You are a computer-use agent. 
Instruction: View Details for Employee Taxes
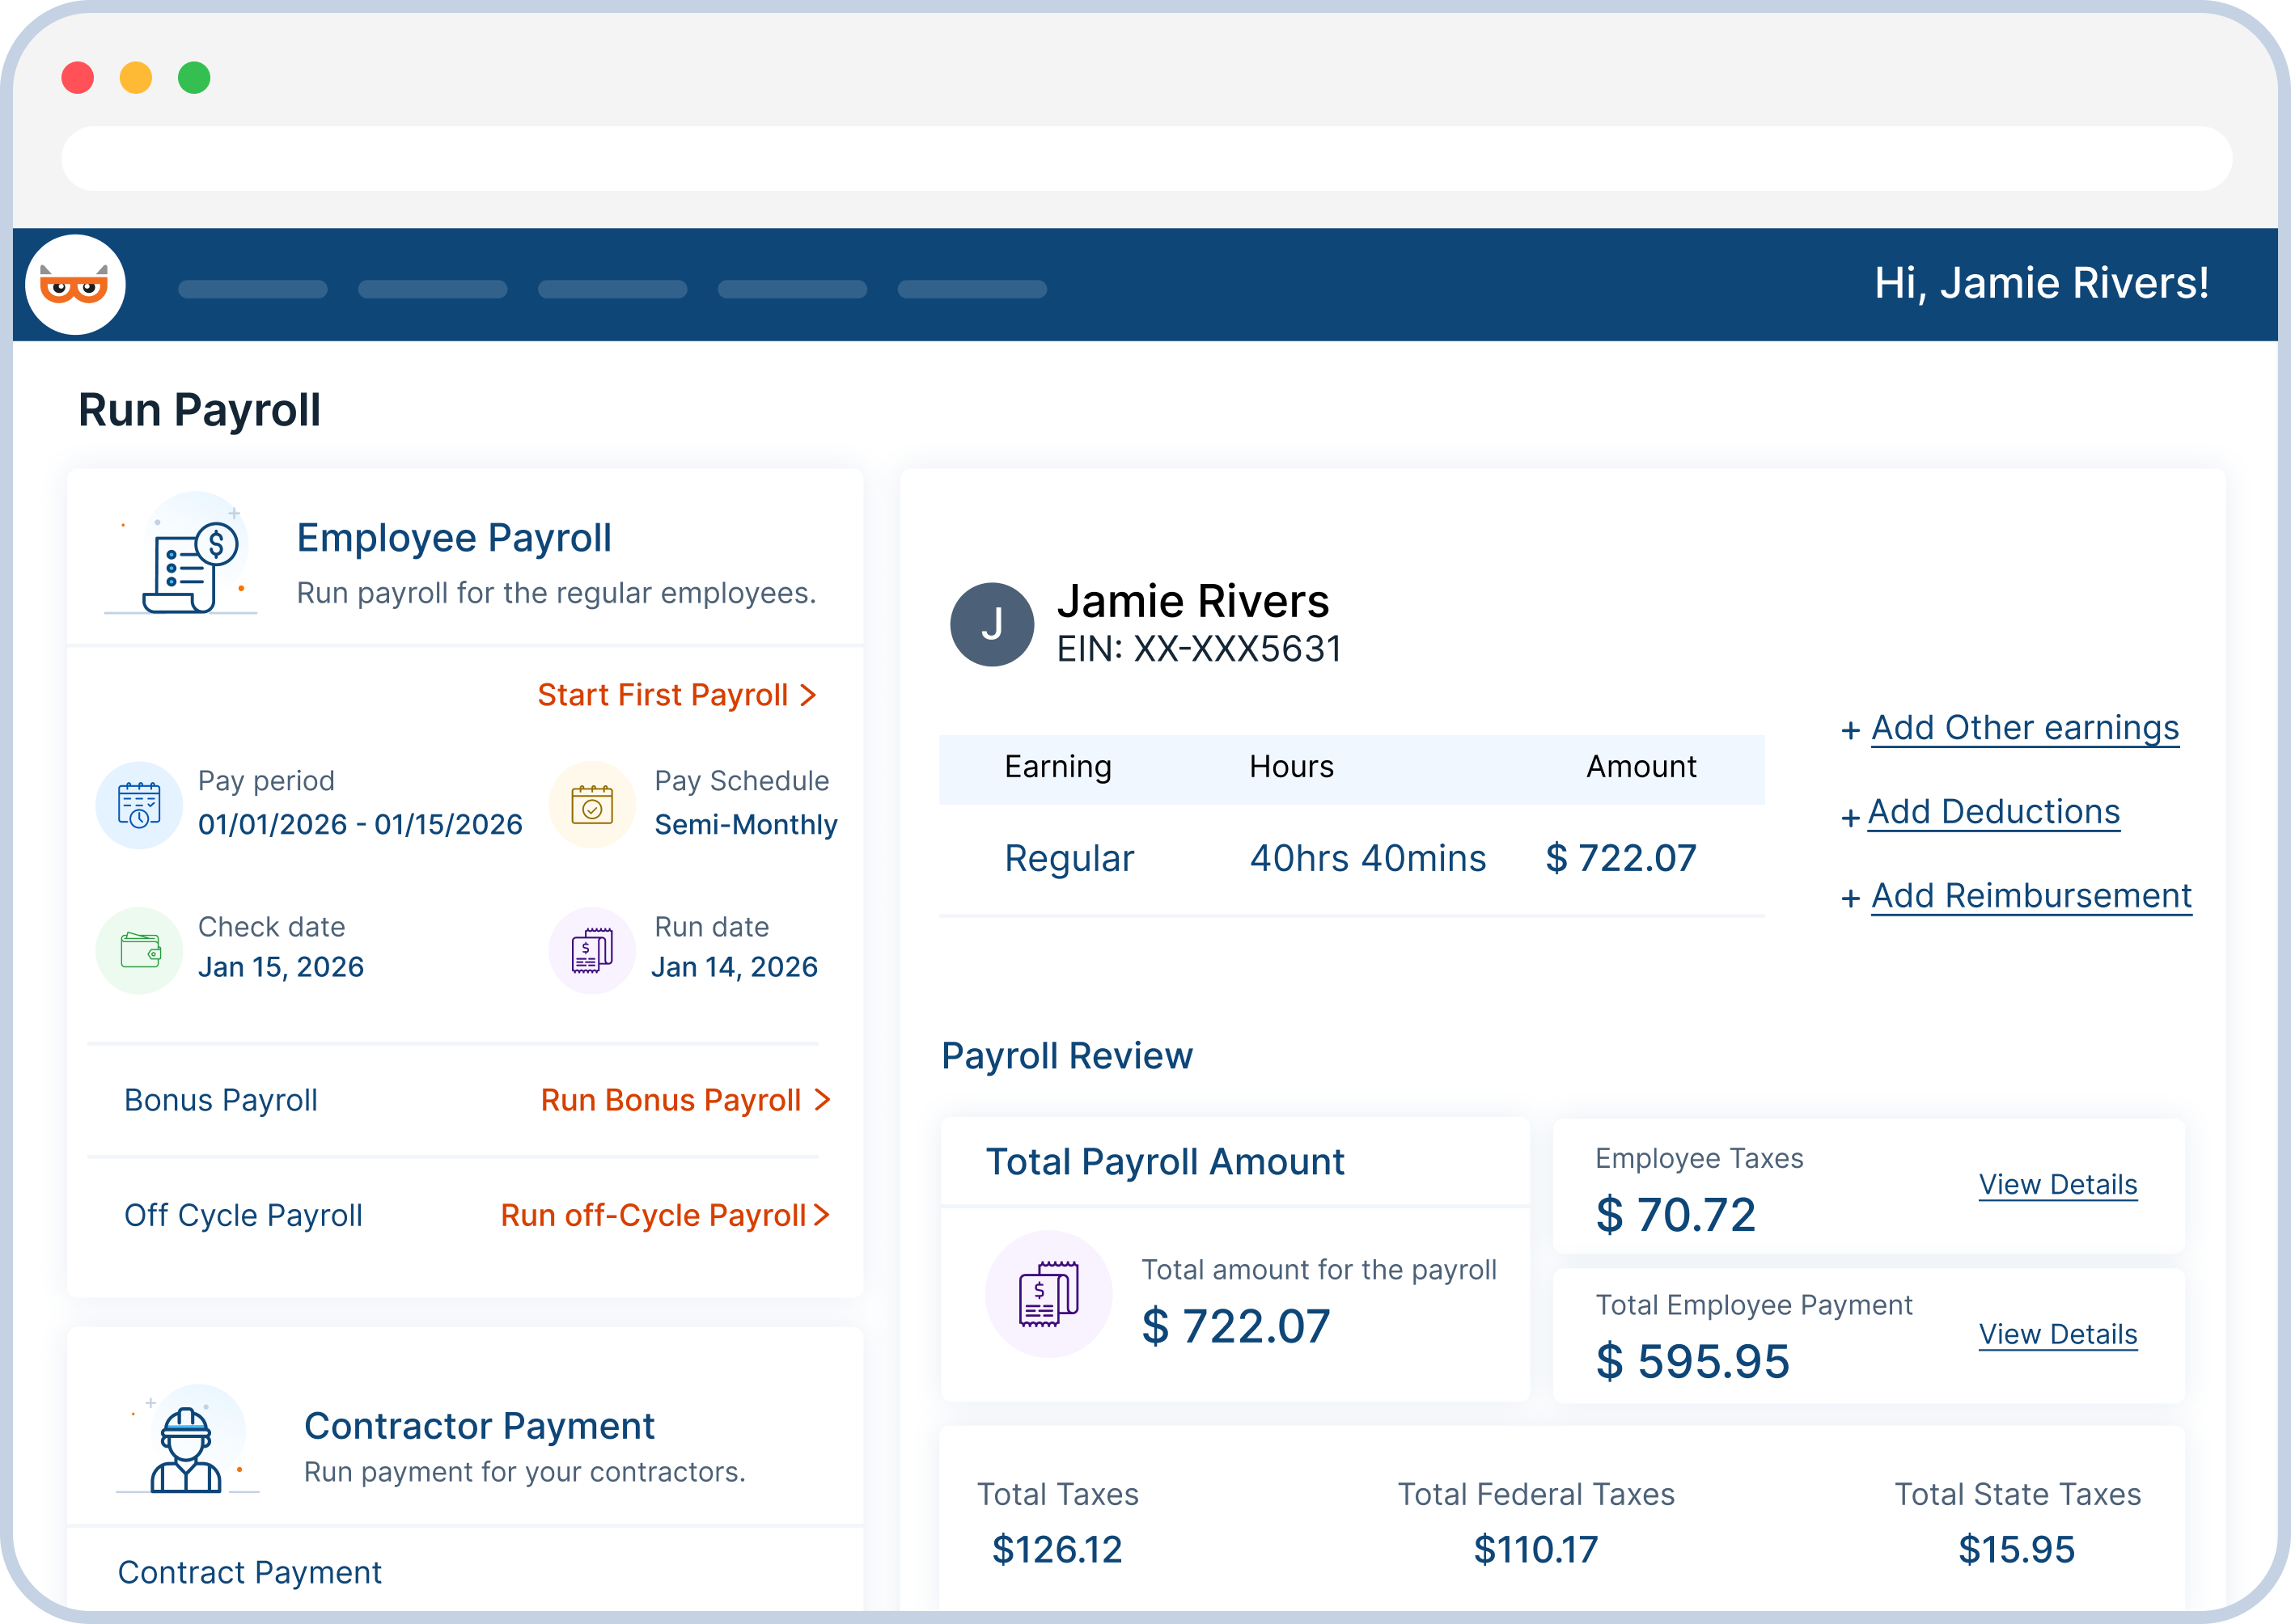point(2058,1185)
